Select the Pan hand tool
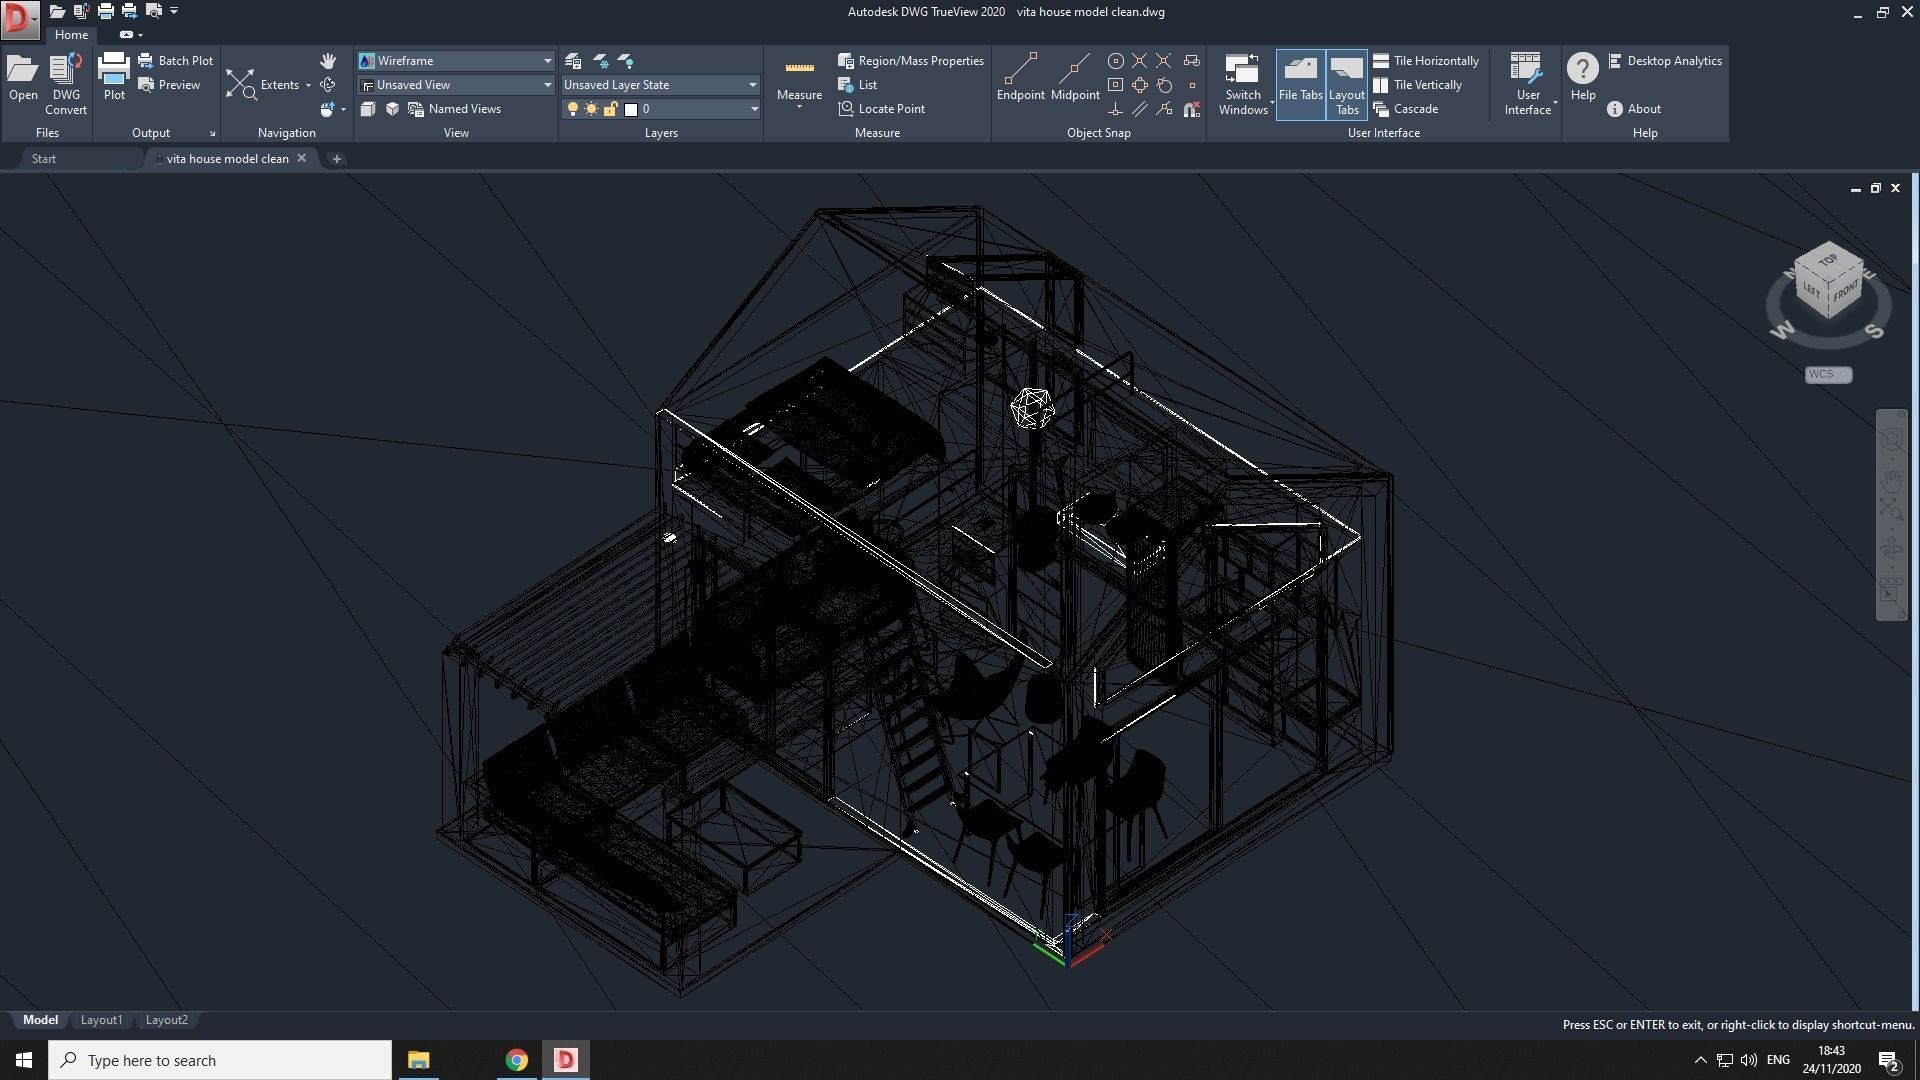The height and width of the screenshot is (1080, 1920). pos(328,61)
